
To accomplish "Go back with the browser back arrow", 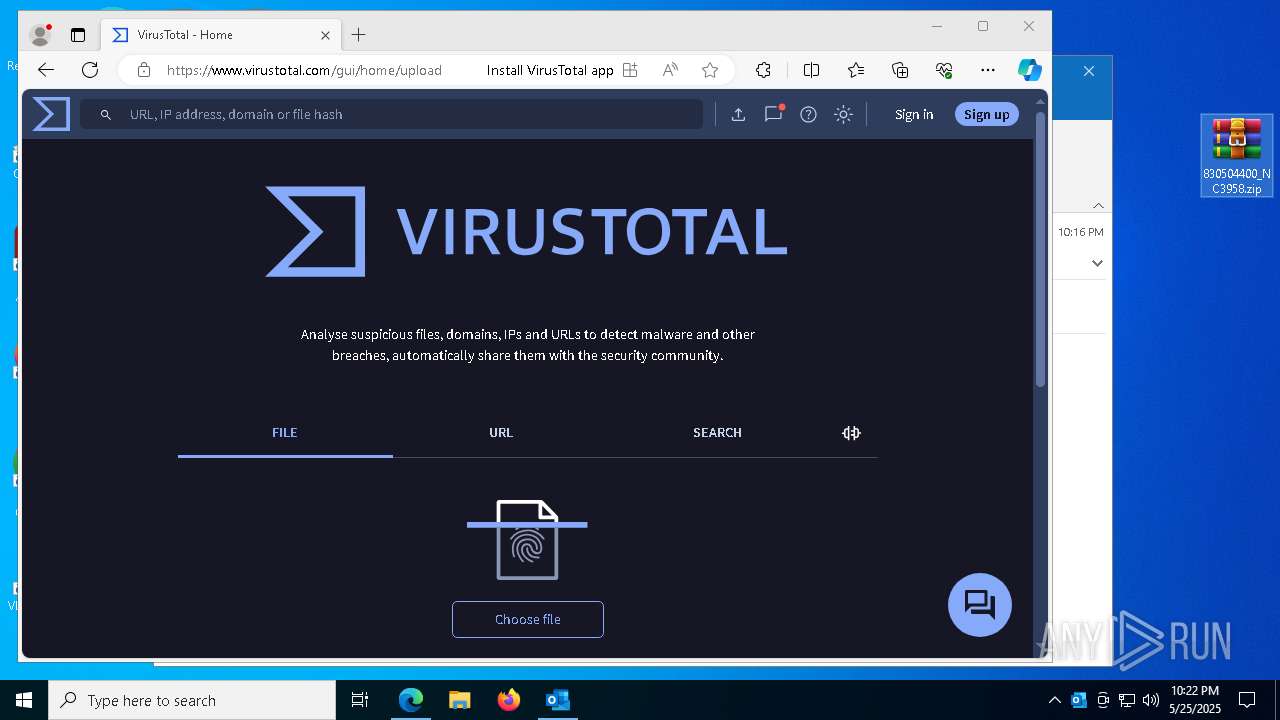I will pos(45,70).
